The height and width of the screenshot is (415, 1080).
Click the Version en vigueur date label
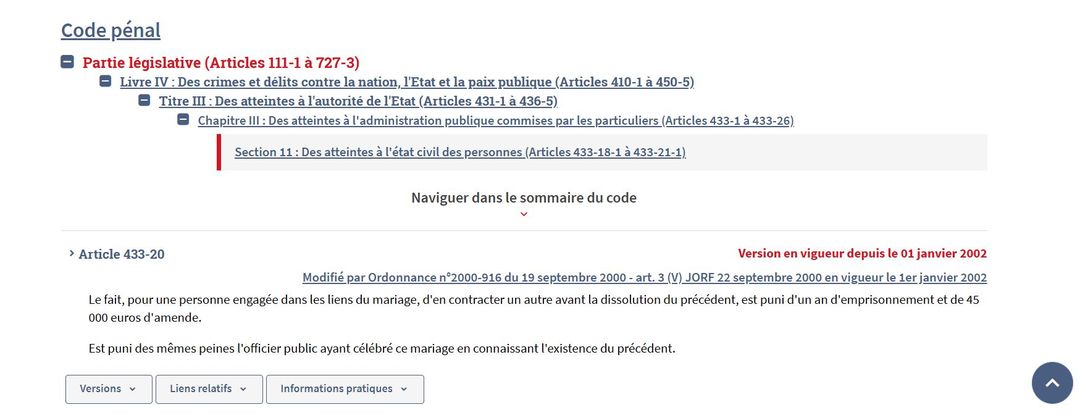click(862, 254)
